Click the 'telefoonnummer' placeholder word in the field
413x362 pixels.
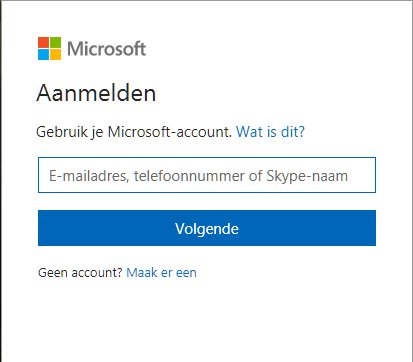pyautogui.click(x=189, y=176)
